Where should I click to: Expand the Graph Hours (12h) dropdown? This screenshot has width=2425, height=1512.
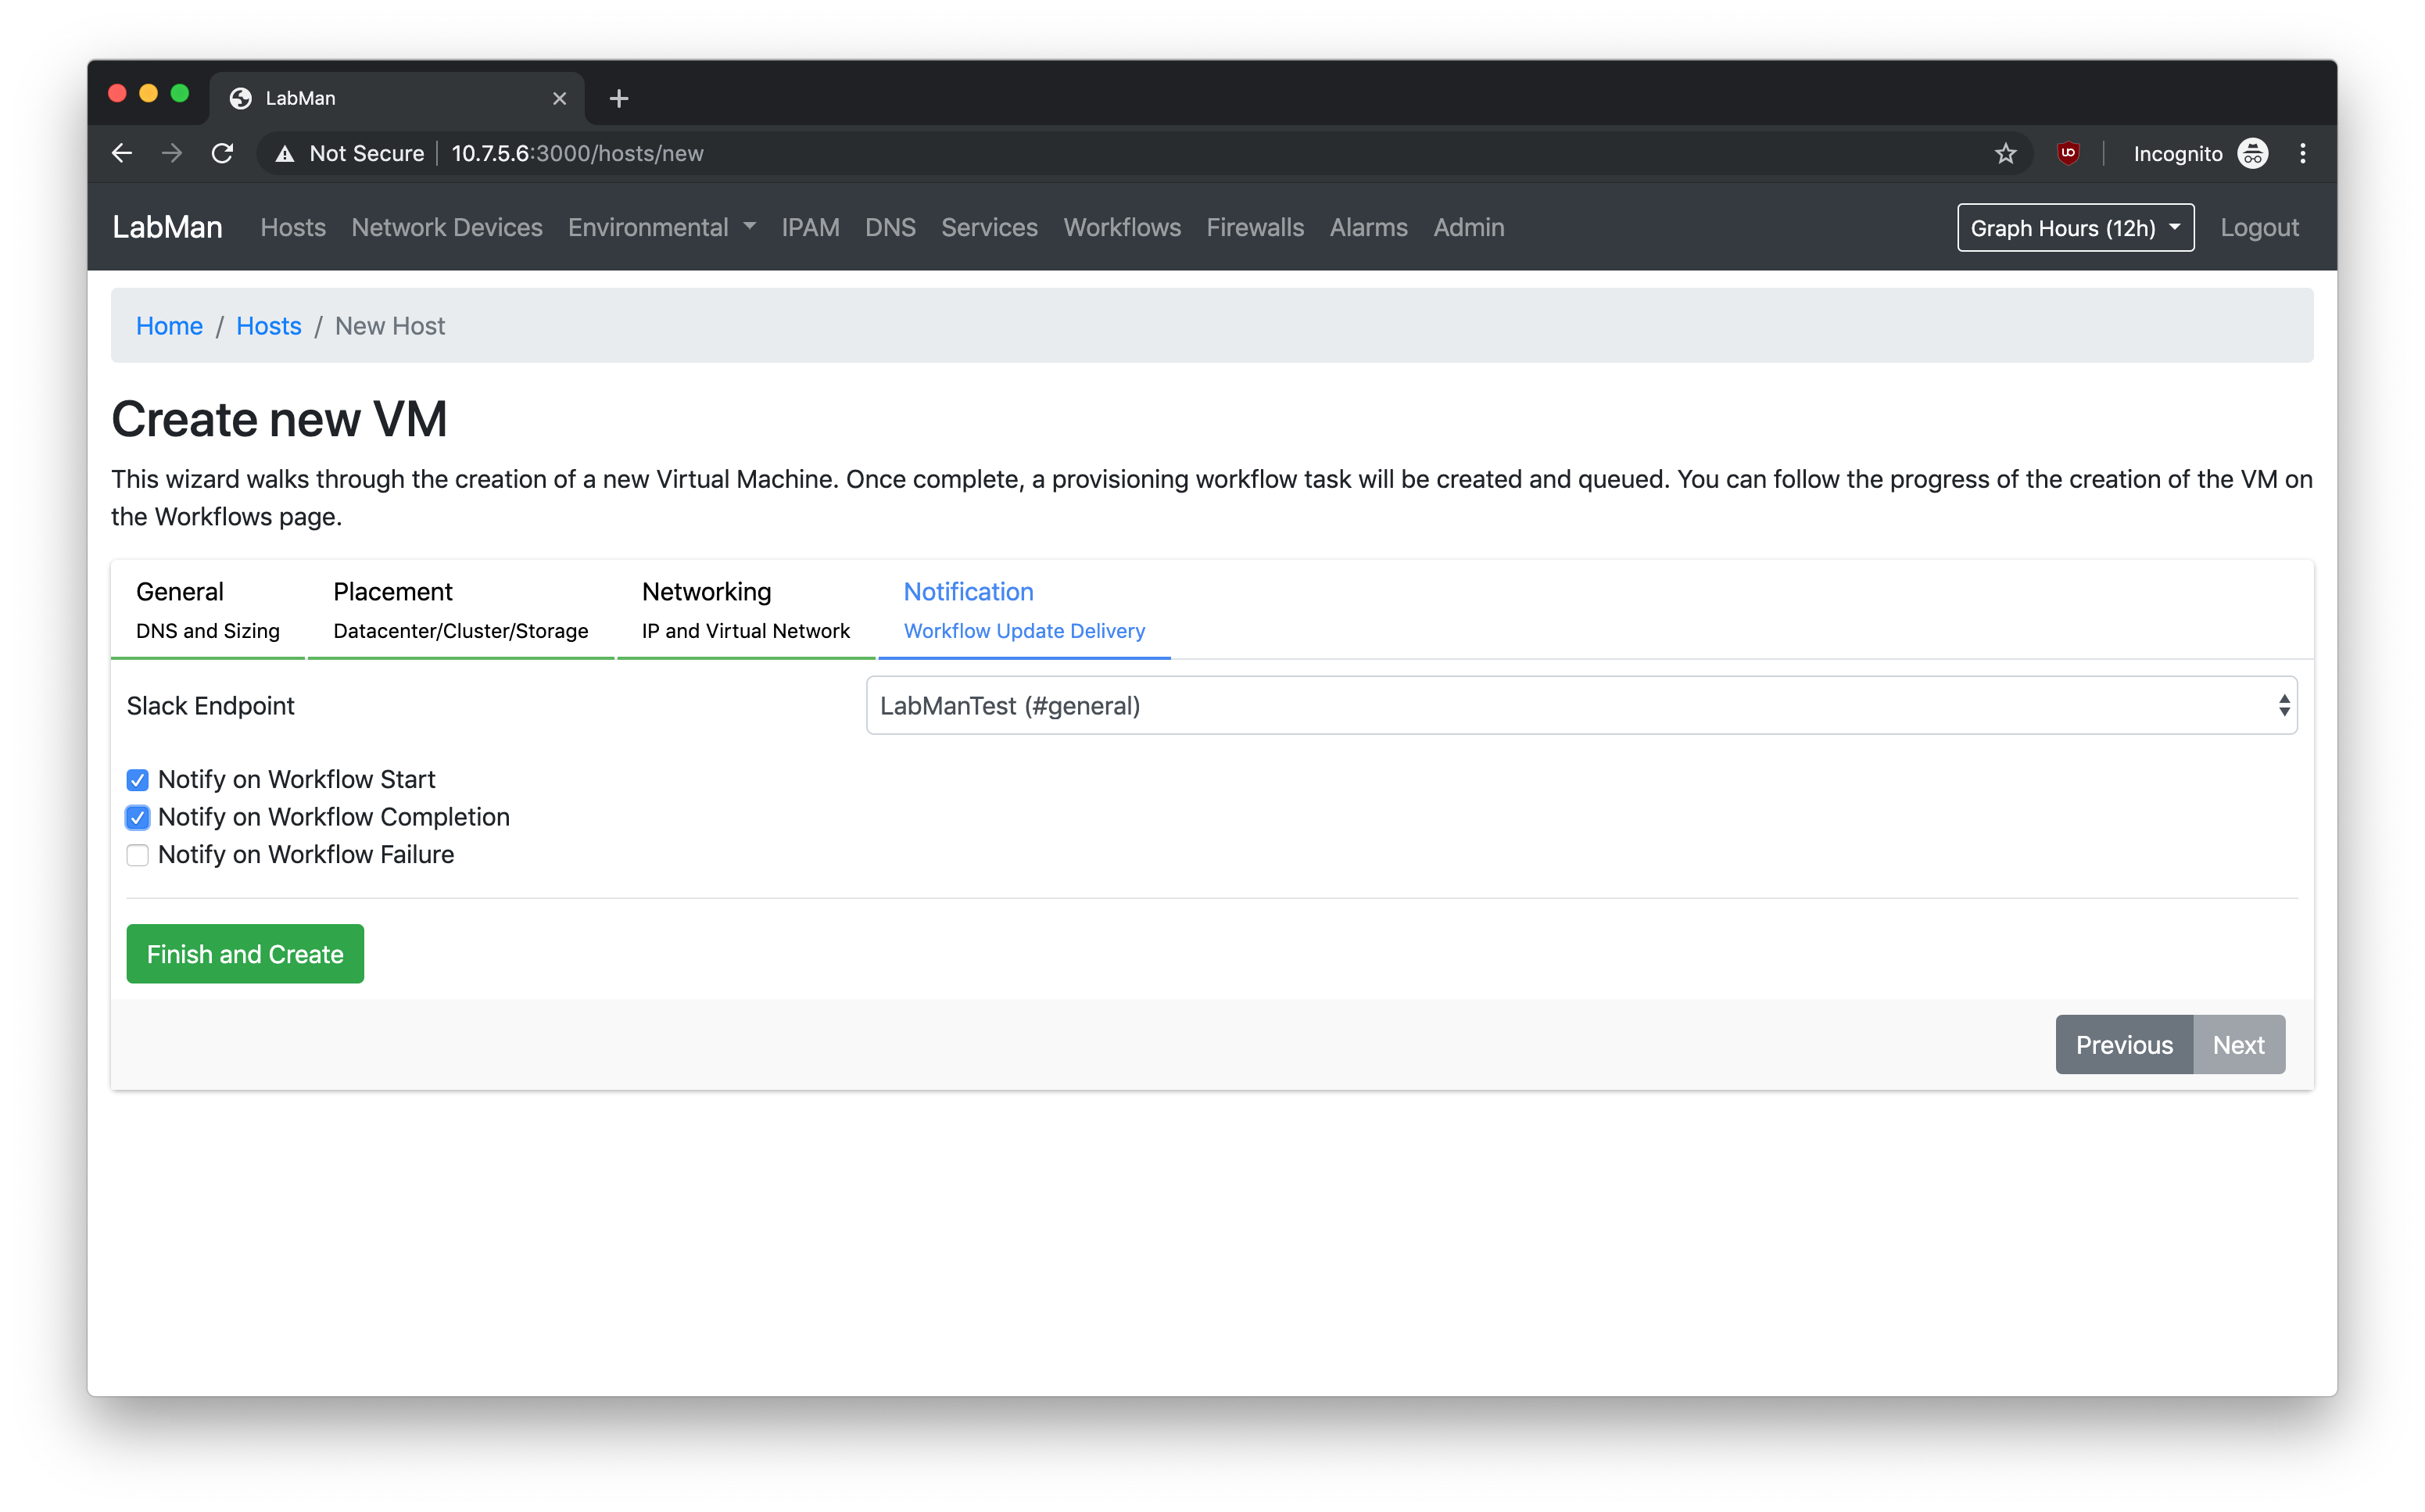[2075, 228]
